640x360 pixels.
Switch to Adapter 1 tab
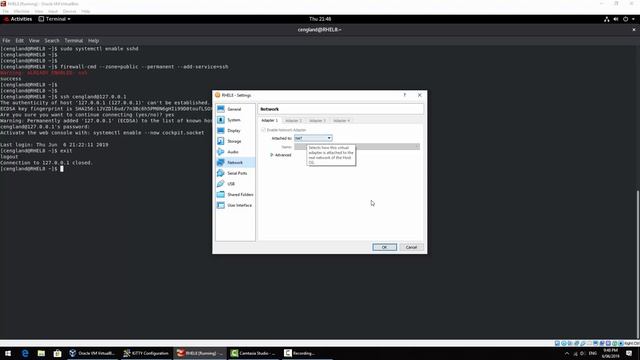[x=269, y=120]
